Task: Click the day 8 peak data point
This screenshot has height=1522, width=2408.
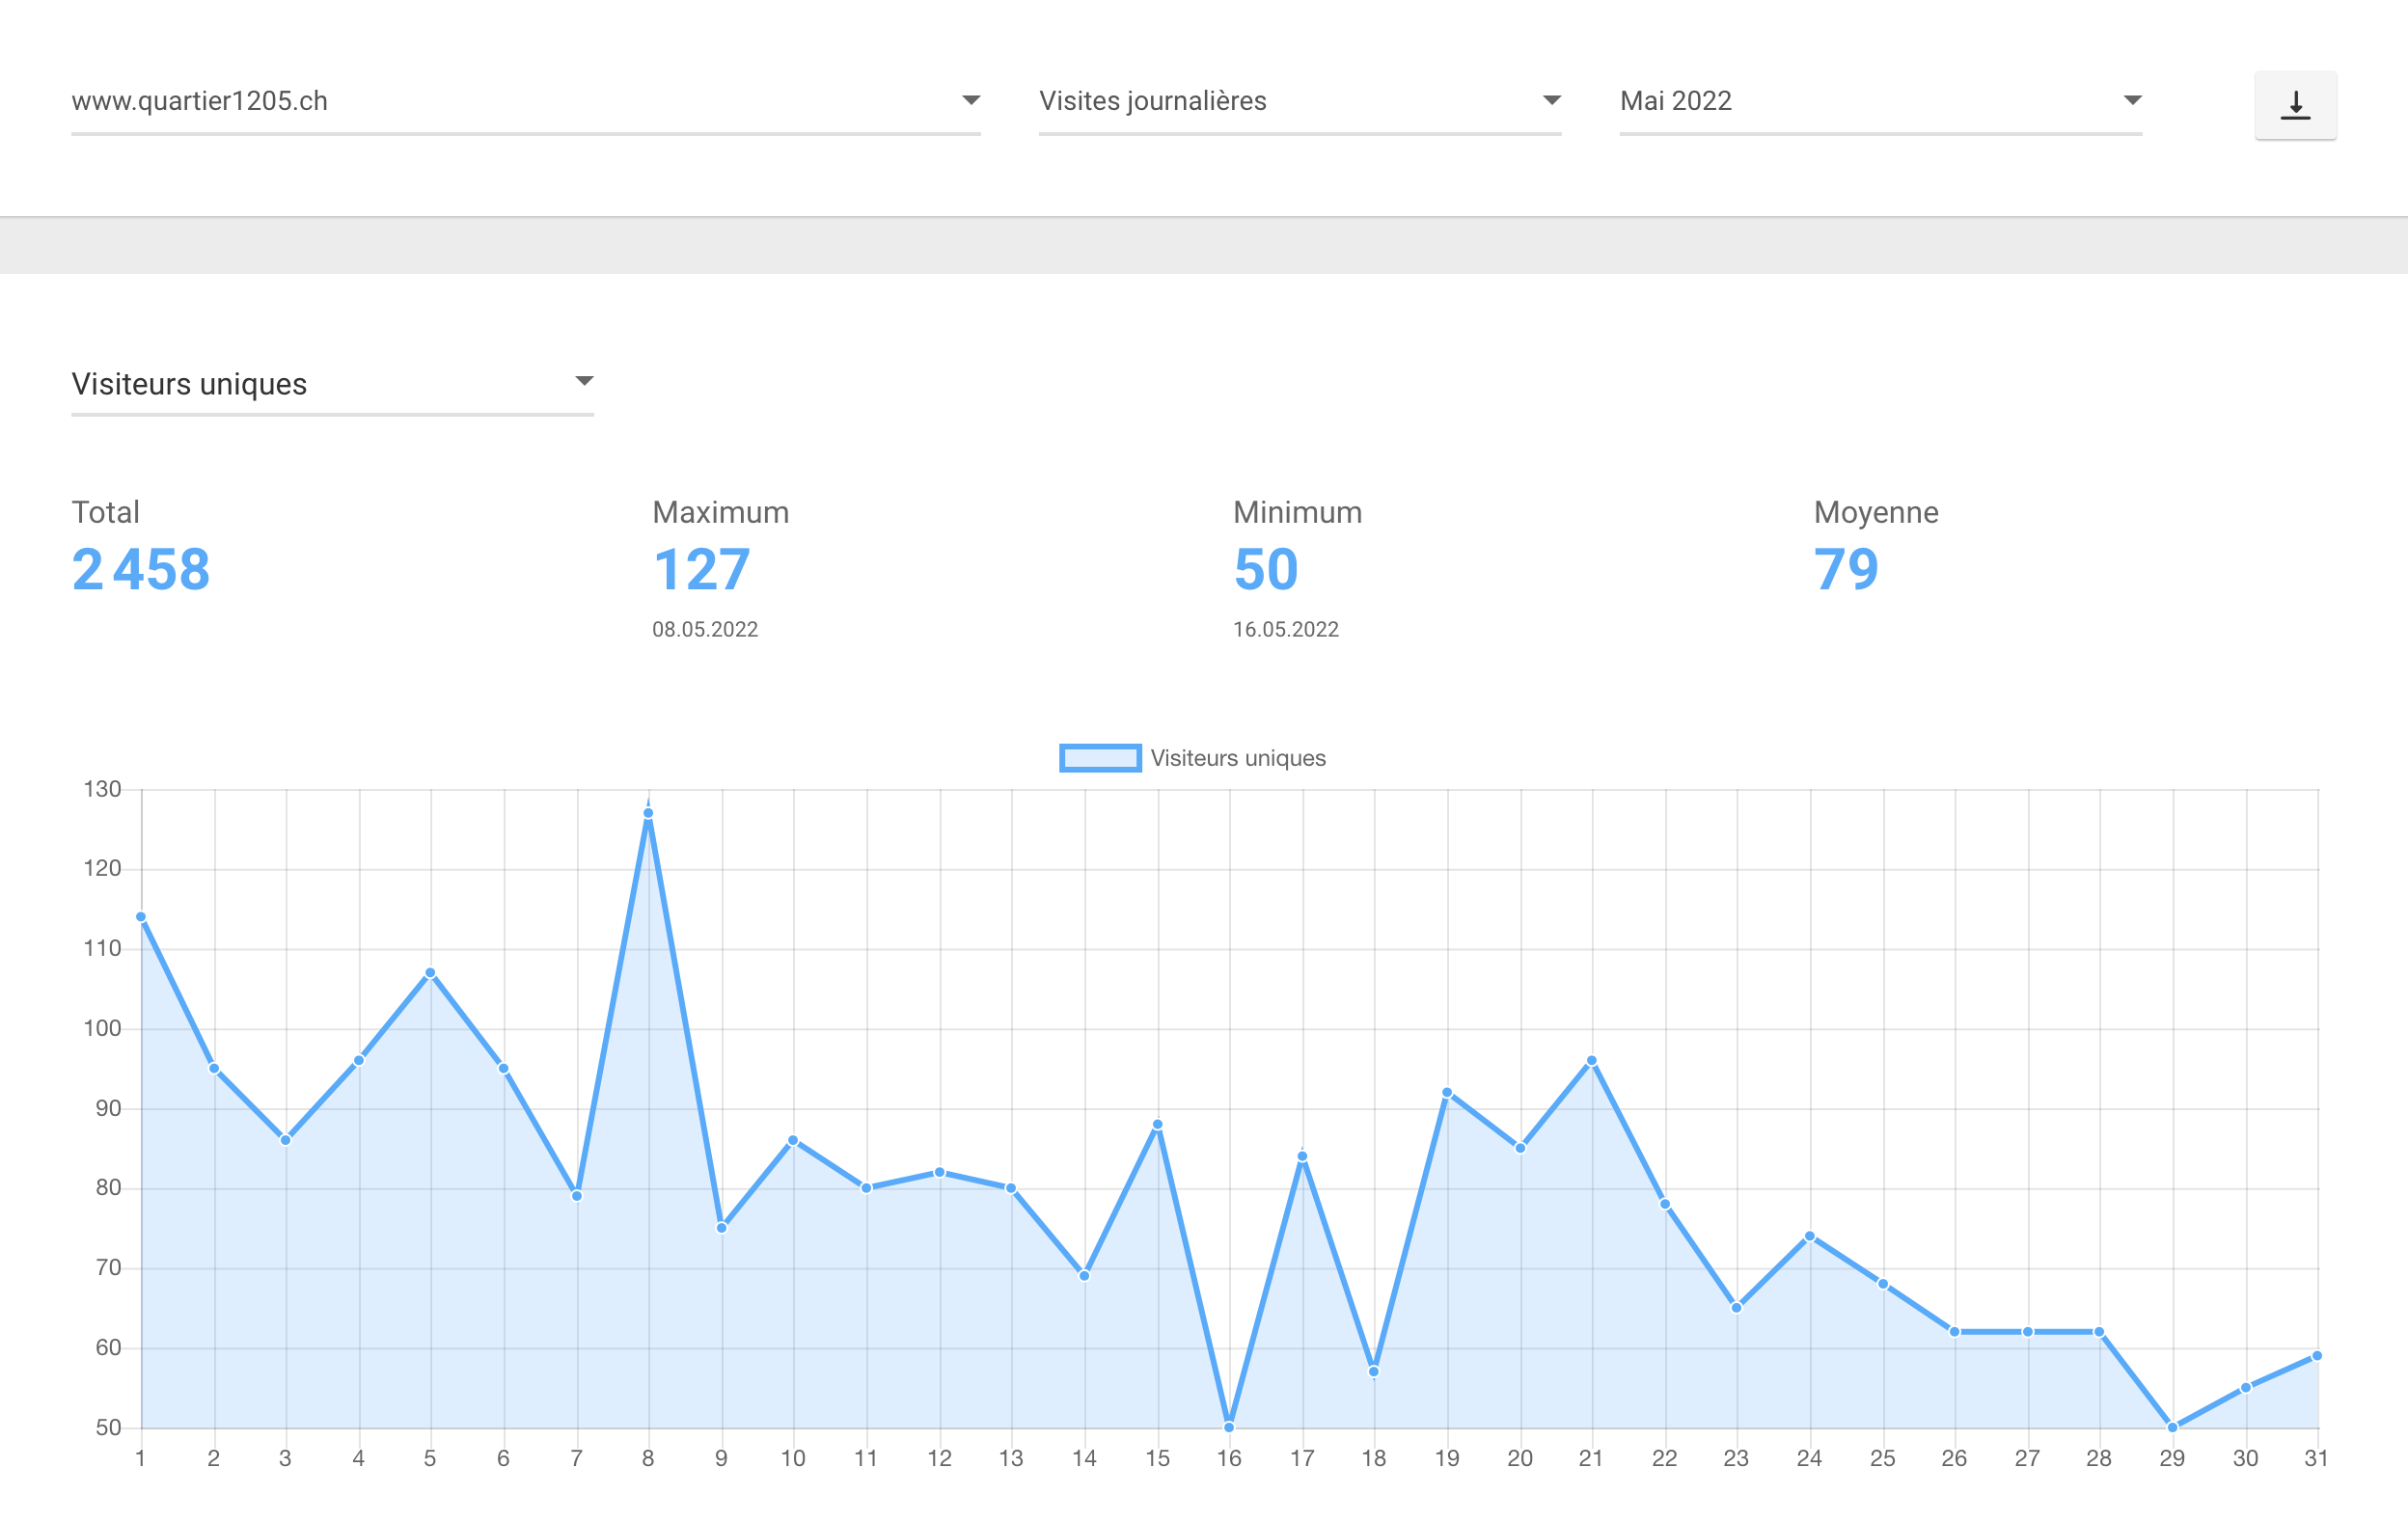Action: (x=648, y=813)
